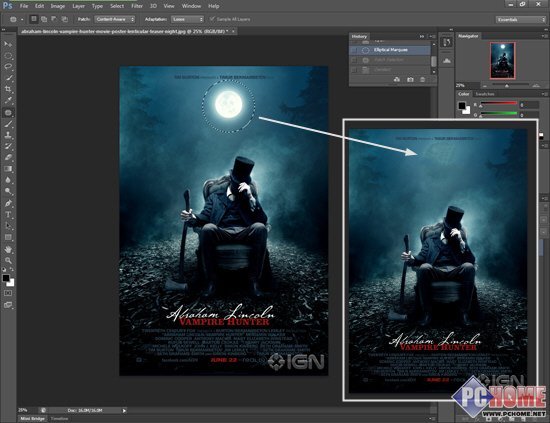The height and width of the screenshot is (423, 550).
Task: Open the Image menu
Action: (58, 6)
